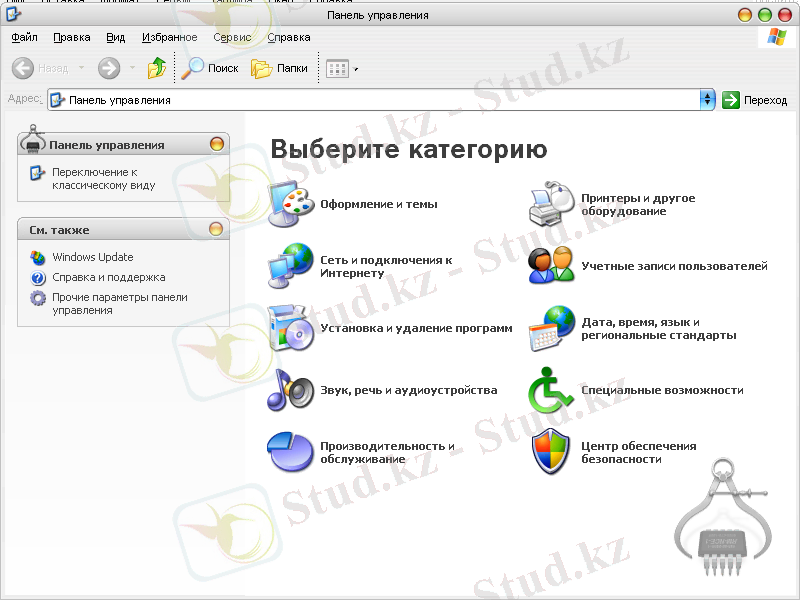Click the Windows Update globe icon
This screenshot has width=800, height=600.
click(x=38, y=258)
